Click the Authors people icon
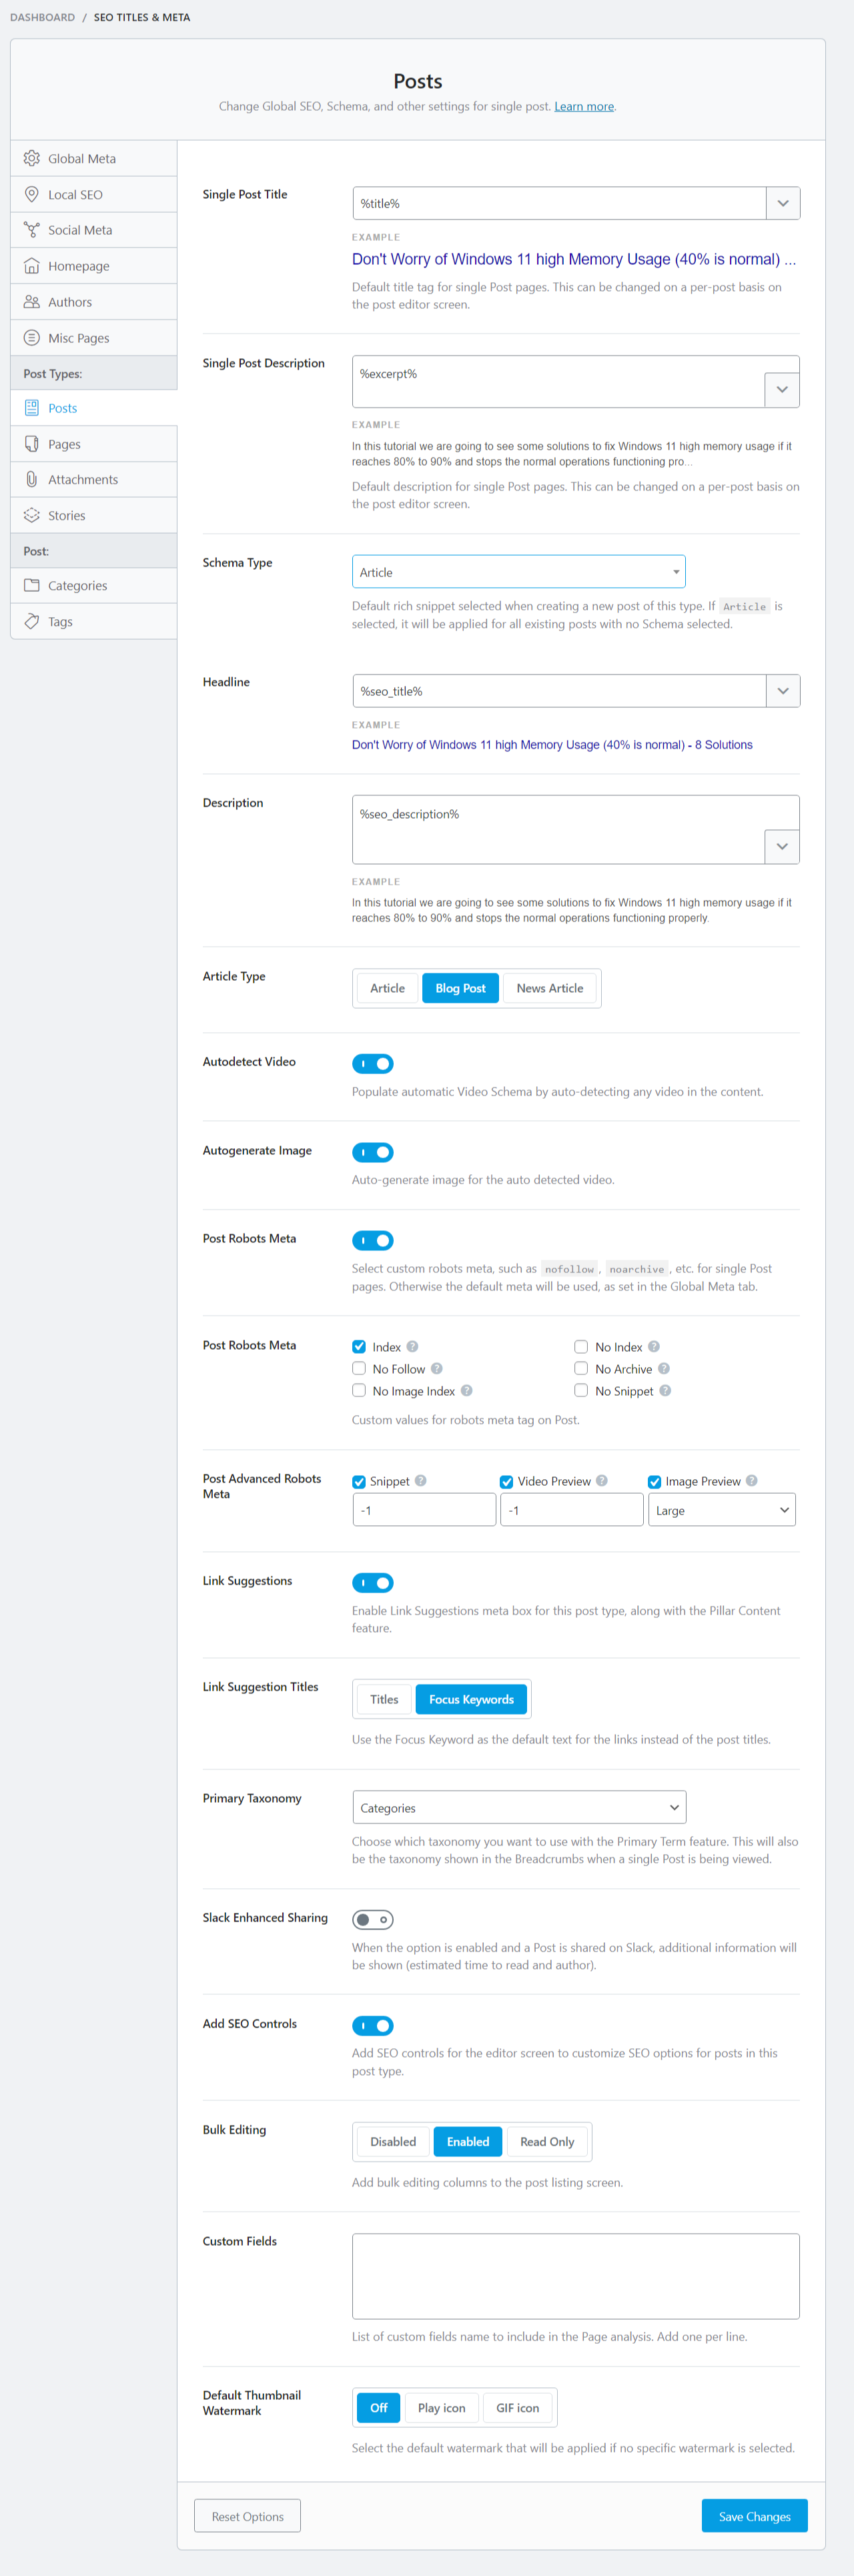This screenshot has width=854, height=2576. (x=32, y=302)
